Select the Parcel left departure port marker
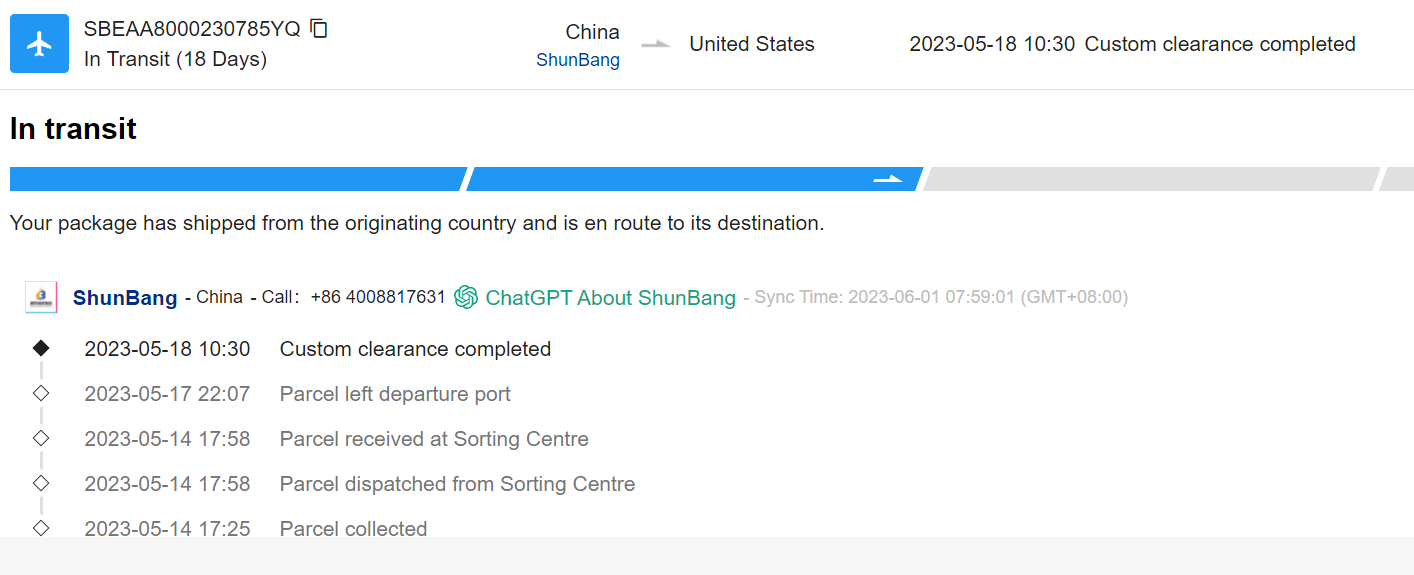The height and width of the screenshot is (575, 1414). click(41, 393)
